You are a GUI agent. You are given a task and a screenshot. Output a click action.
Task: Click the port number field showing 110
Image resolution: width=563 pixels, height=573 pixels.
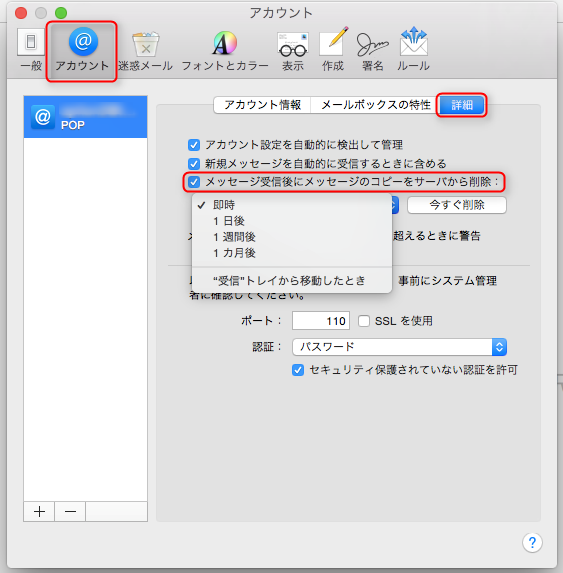pos(321,321)
